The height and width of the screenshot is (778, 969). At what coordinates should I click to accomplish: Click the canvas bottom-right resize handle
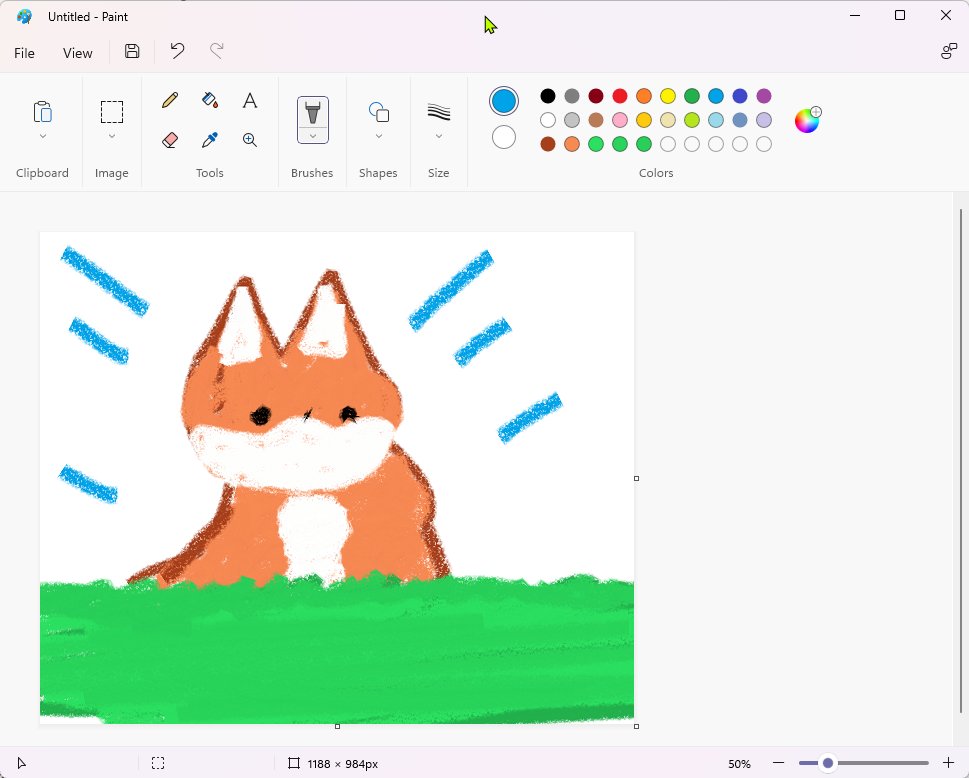pyautogui.click(x=637, y=726)
